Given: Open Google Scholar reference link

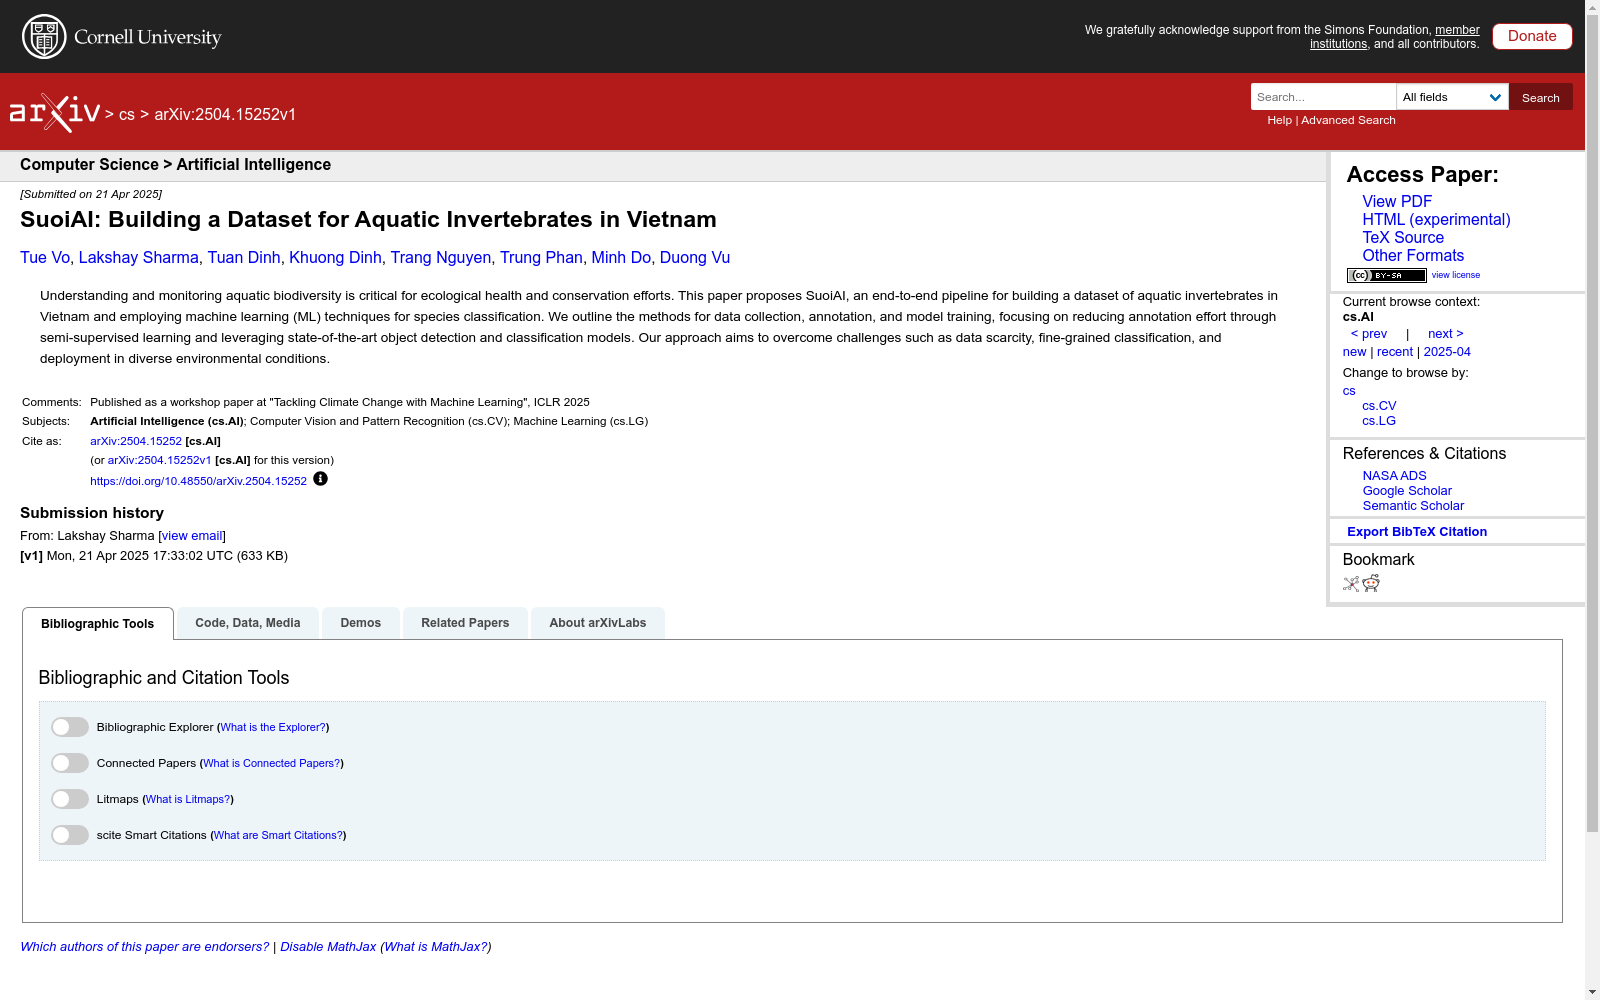Looking at the screenshot, I should 1407,491.
